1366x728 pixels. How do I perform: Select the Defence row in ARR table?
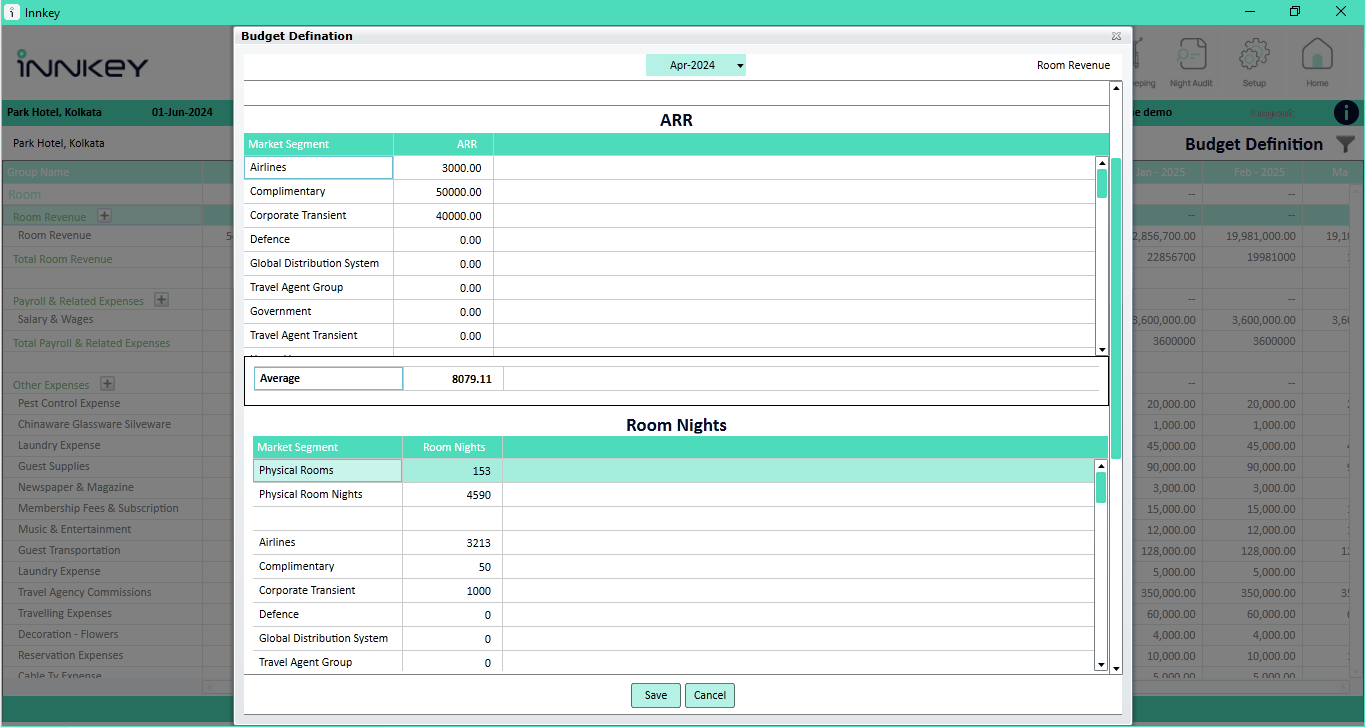(669, 240)
